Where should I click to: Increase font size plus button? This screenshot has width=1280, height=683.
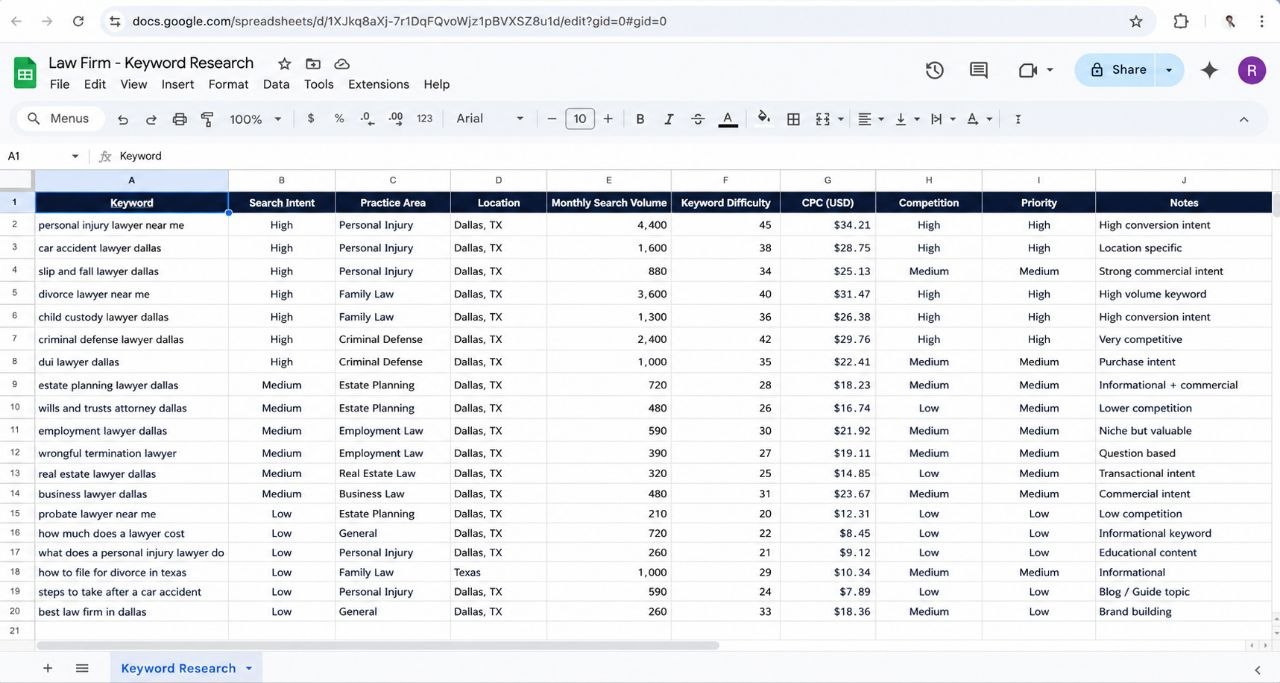608,119
